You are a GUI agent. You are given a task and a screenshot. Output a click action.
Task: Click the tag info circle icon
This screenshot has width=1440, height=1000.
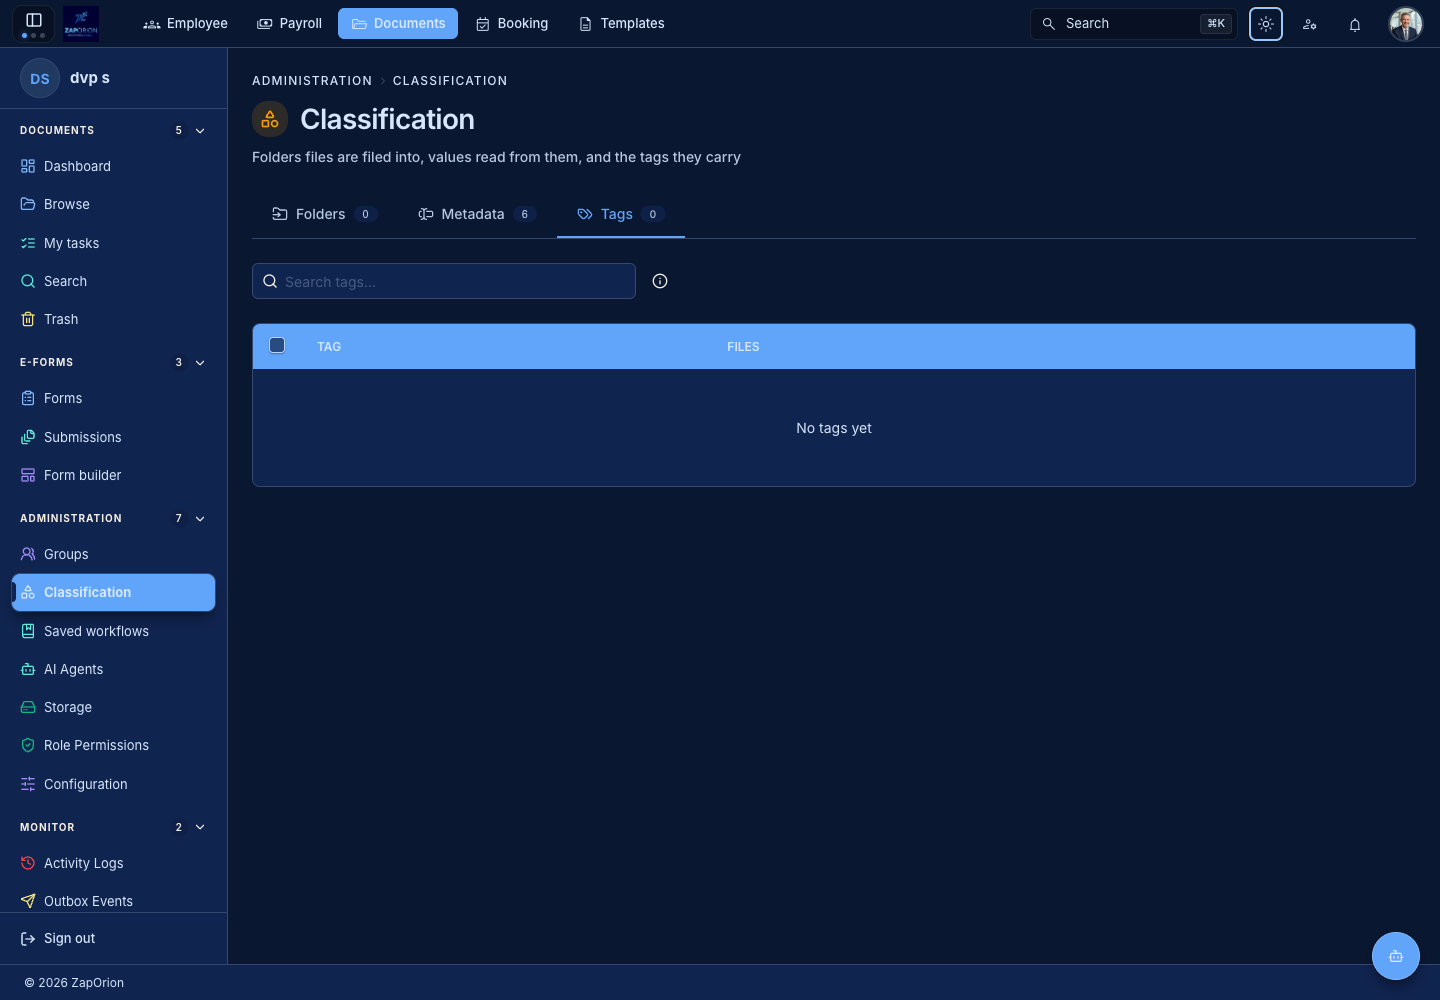[x=660, y=281]
